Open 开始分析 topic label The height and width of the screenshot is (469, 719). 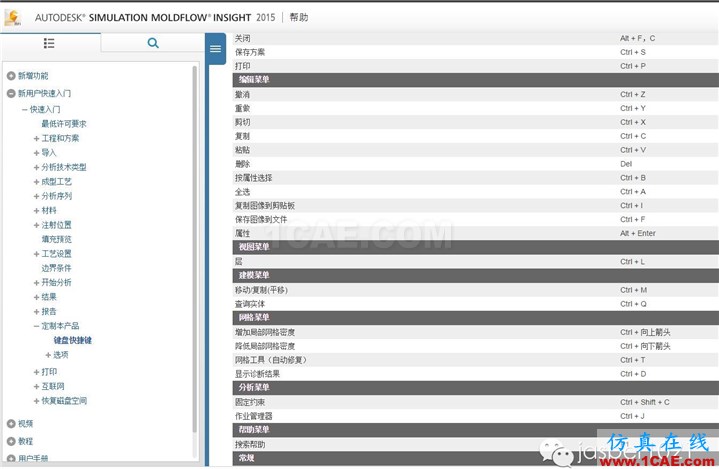(56, 282)
